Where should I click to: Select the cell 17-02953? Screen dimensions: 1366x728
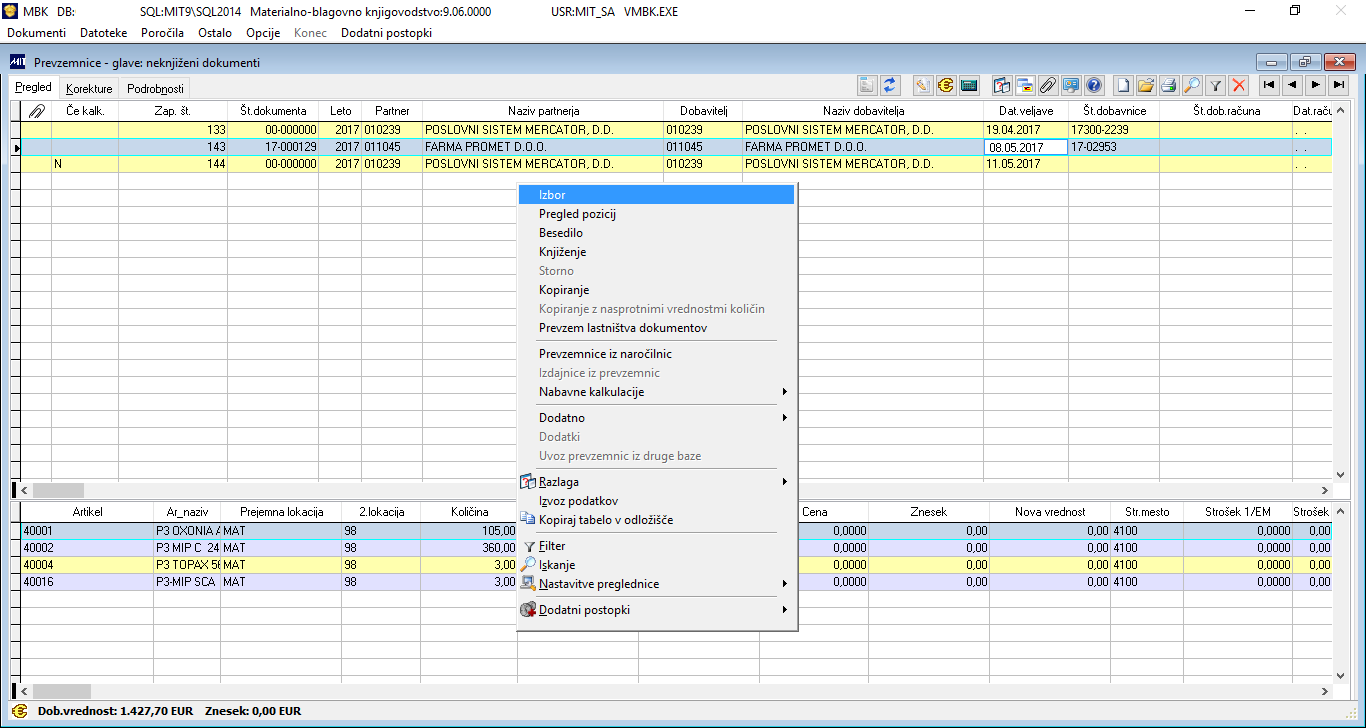click(x=1113, y=147)
